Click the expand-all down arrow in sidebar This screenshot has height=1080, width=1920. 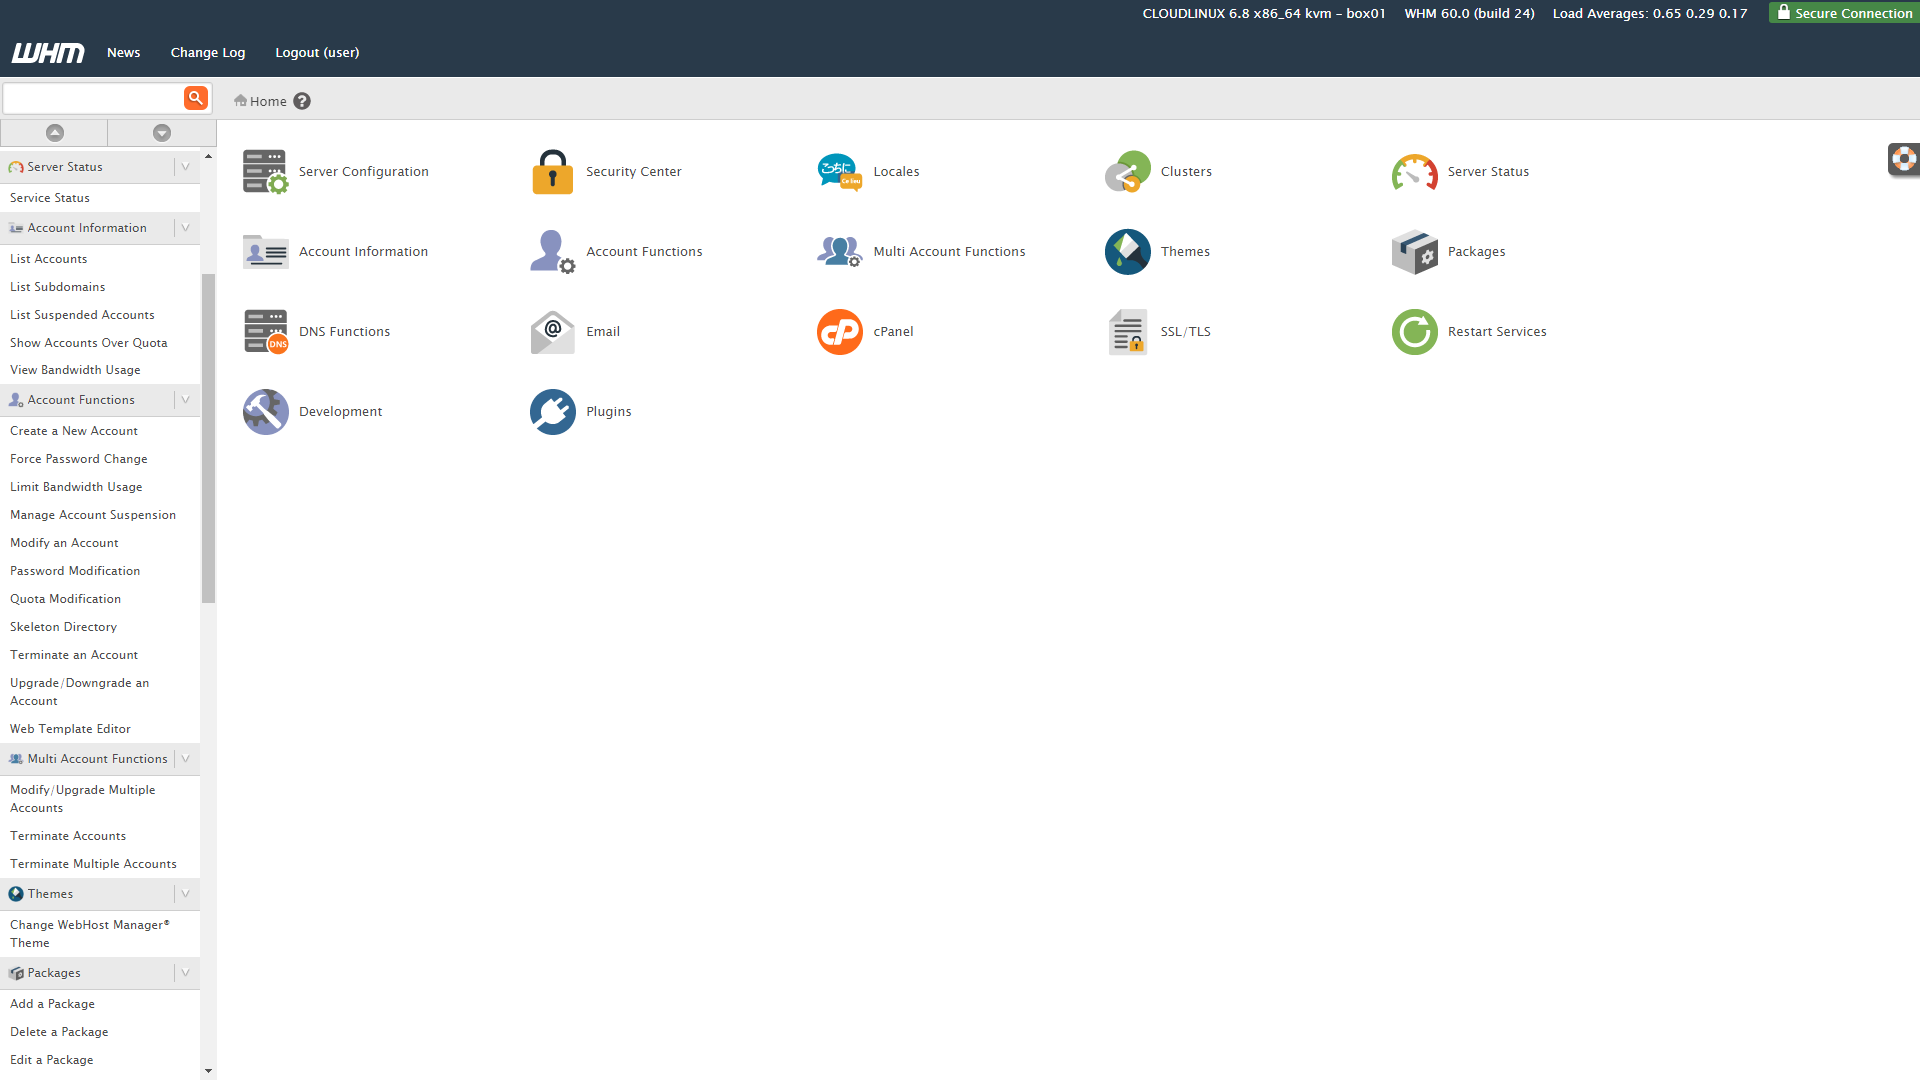click(162, 133)
